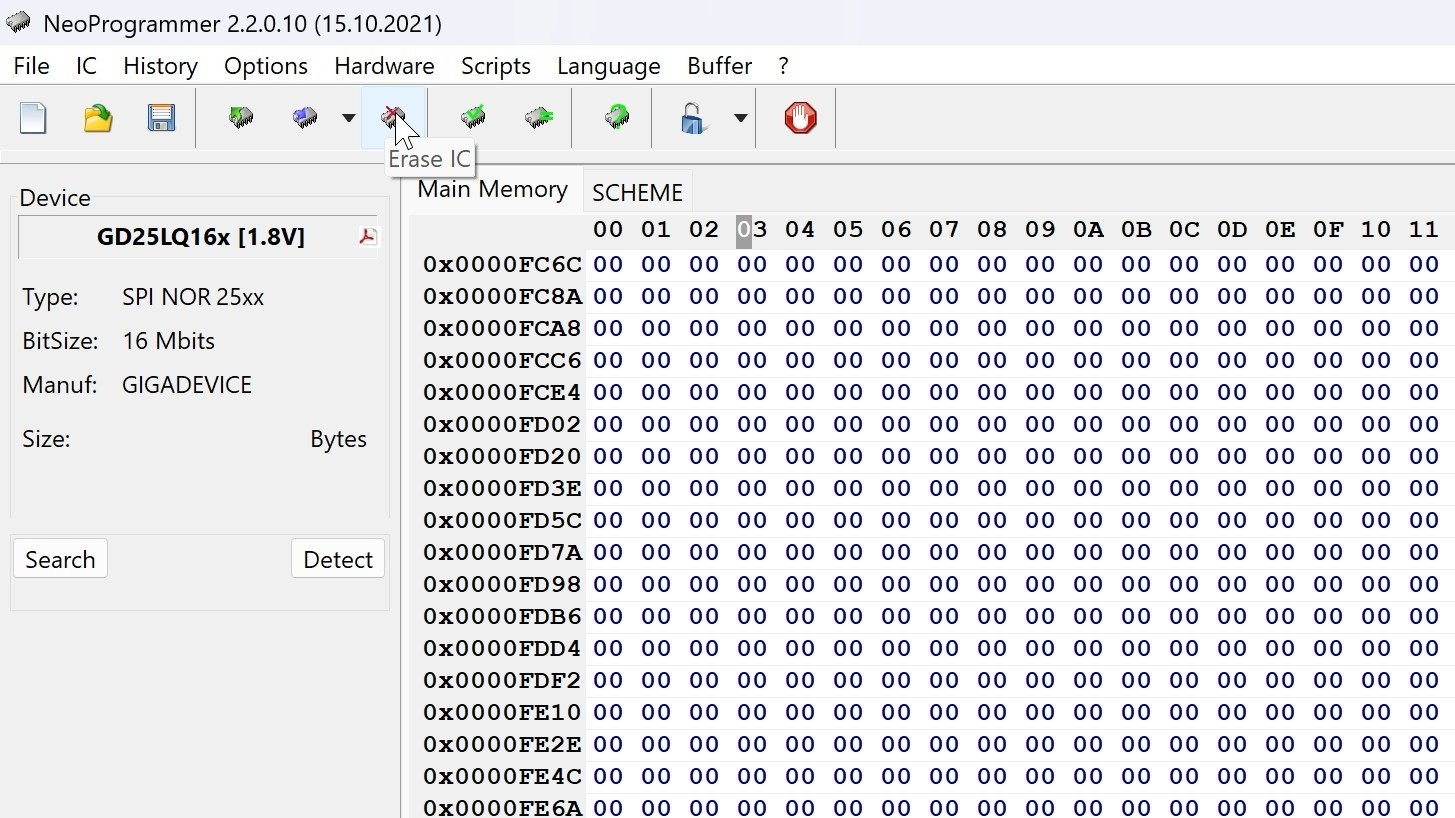Select address row 0x0000FD5C
The width and height of the screenshot is (1455, 818).
pos(502,521)
